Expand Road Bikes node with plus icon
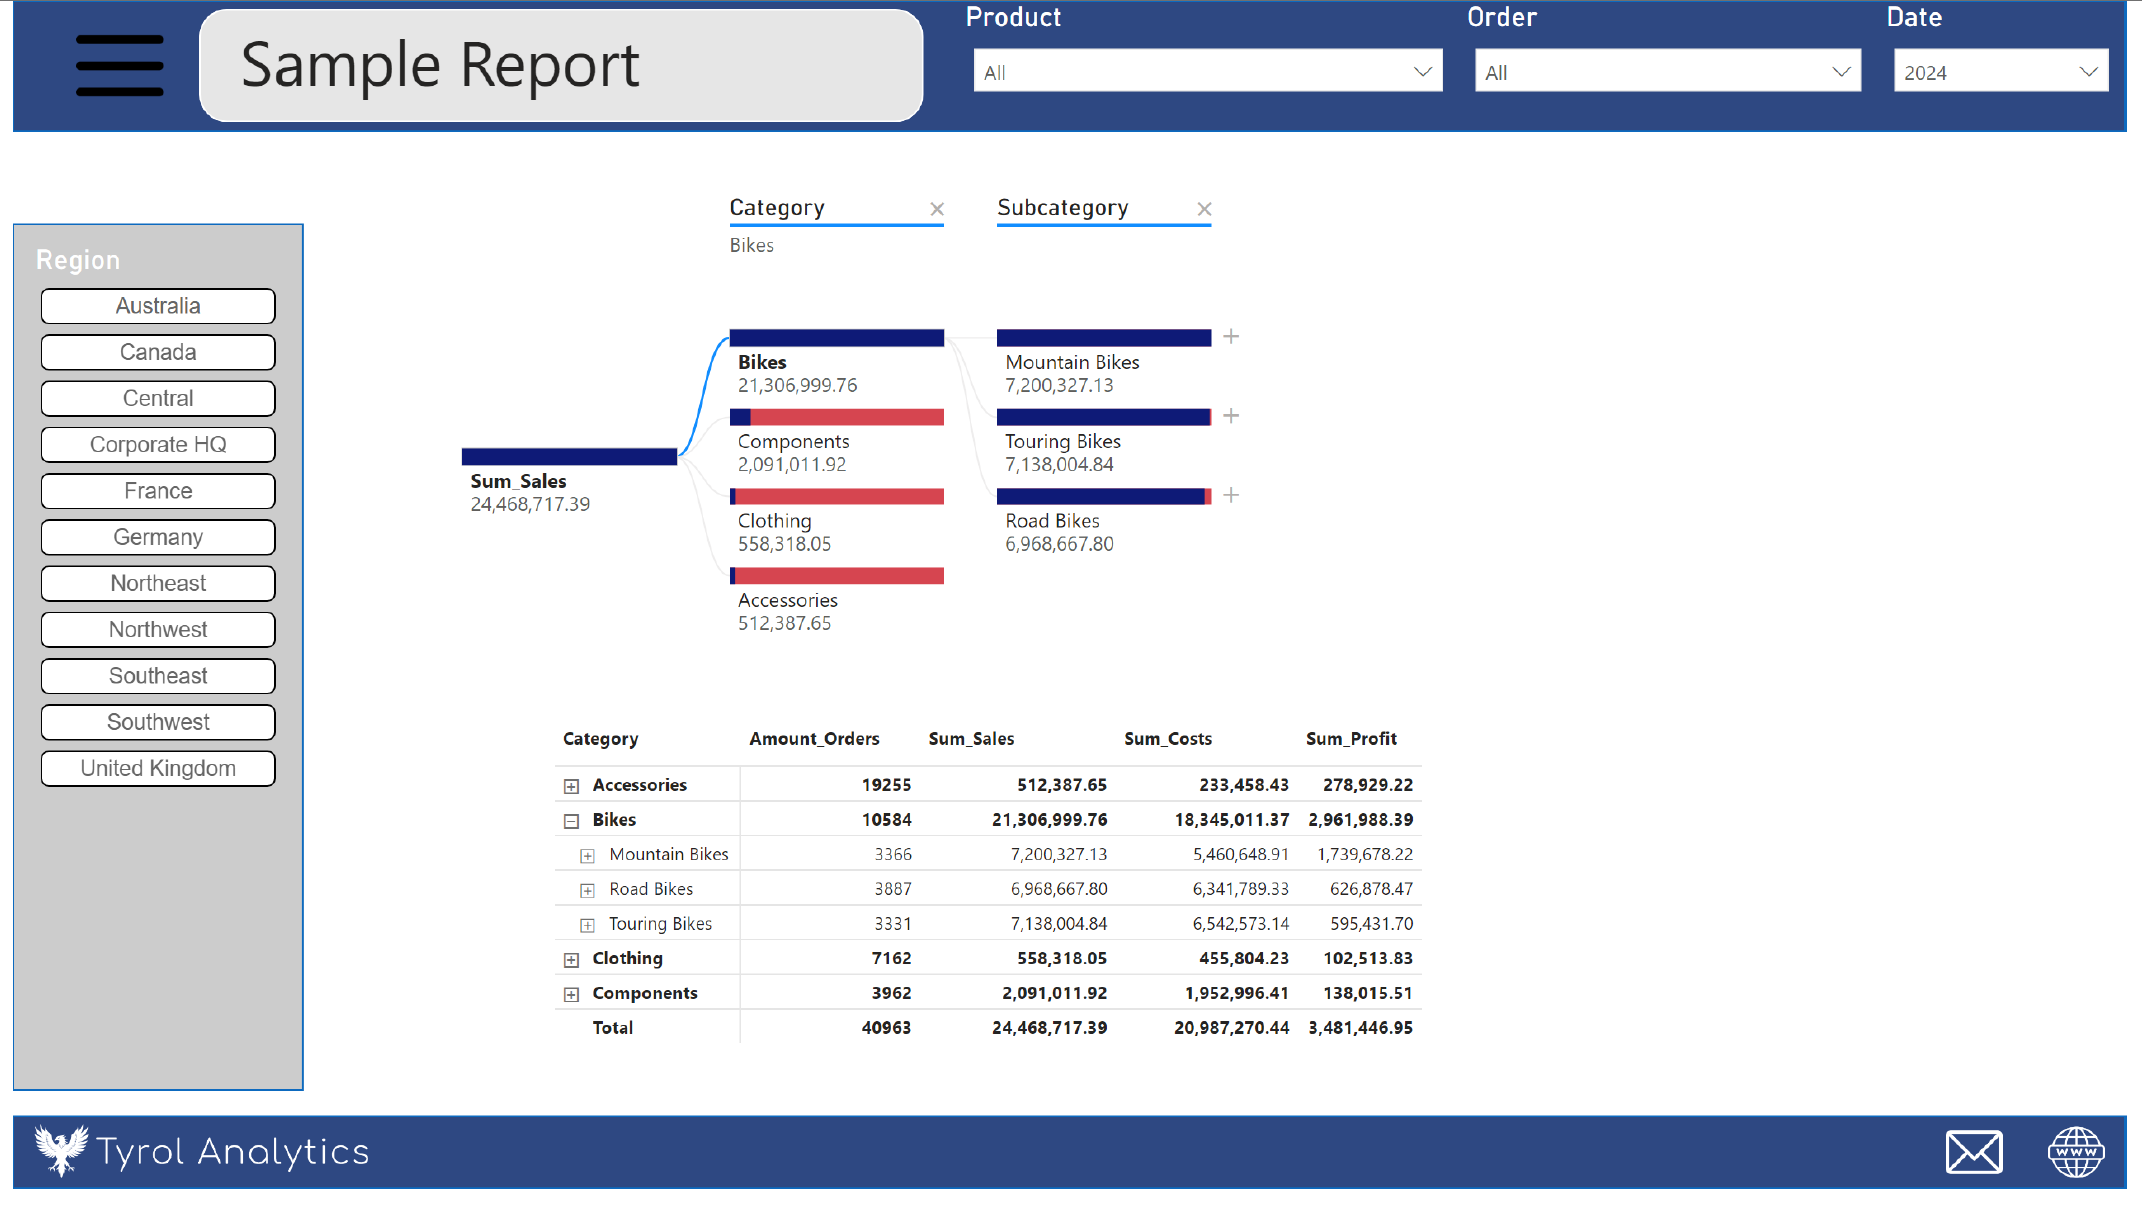The image size is (2142, 1205). pos(1231,495)
